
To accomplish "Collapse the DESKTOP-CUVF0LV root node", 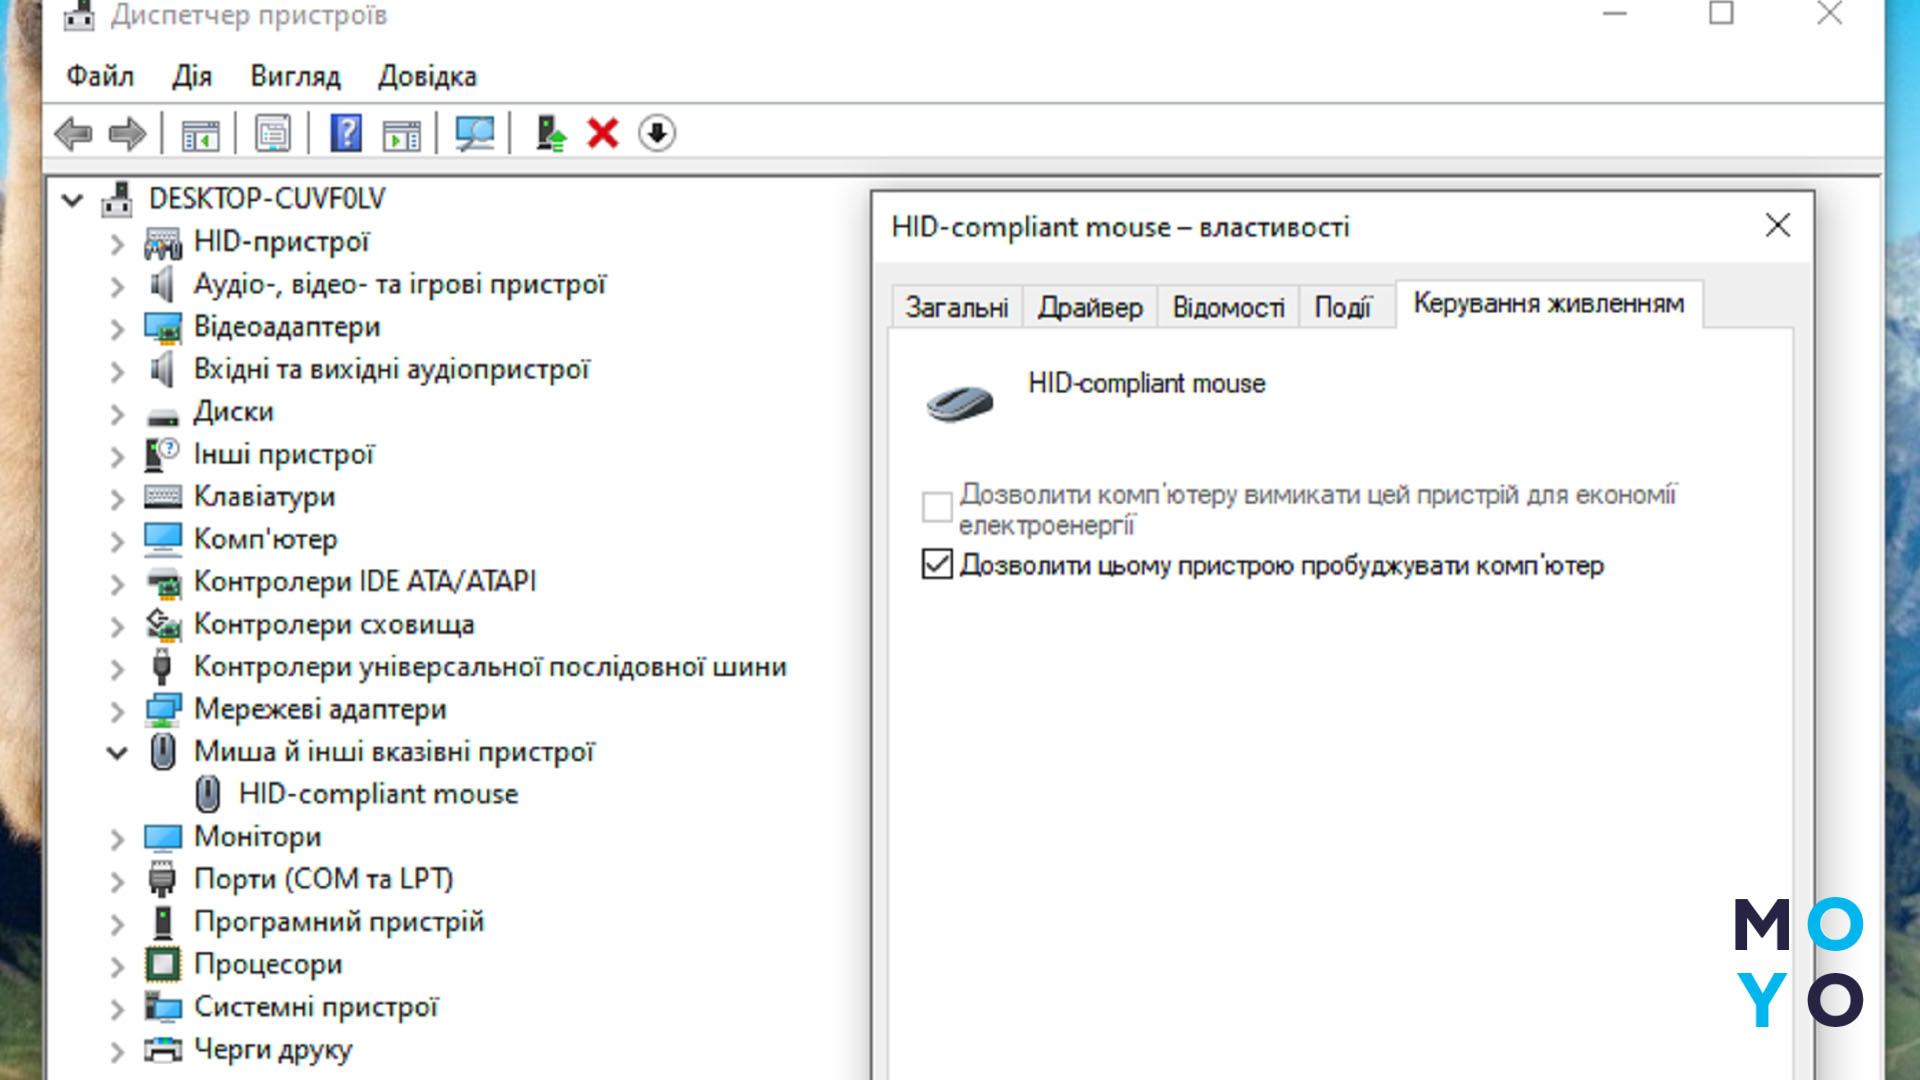I will 72,200.
